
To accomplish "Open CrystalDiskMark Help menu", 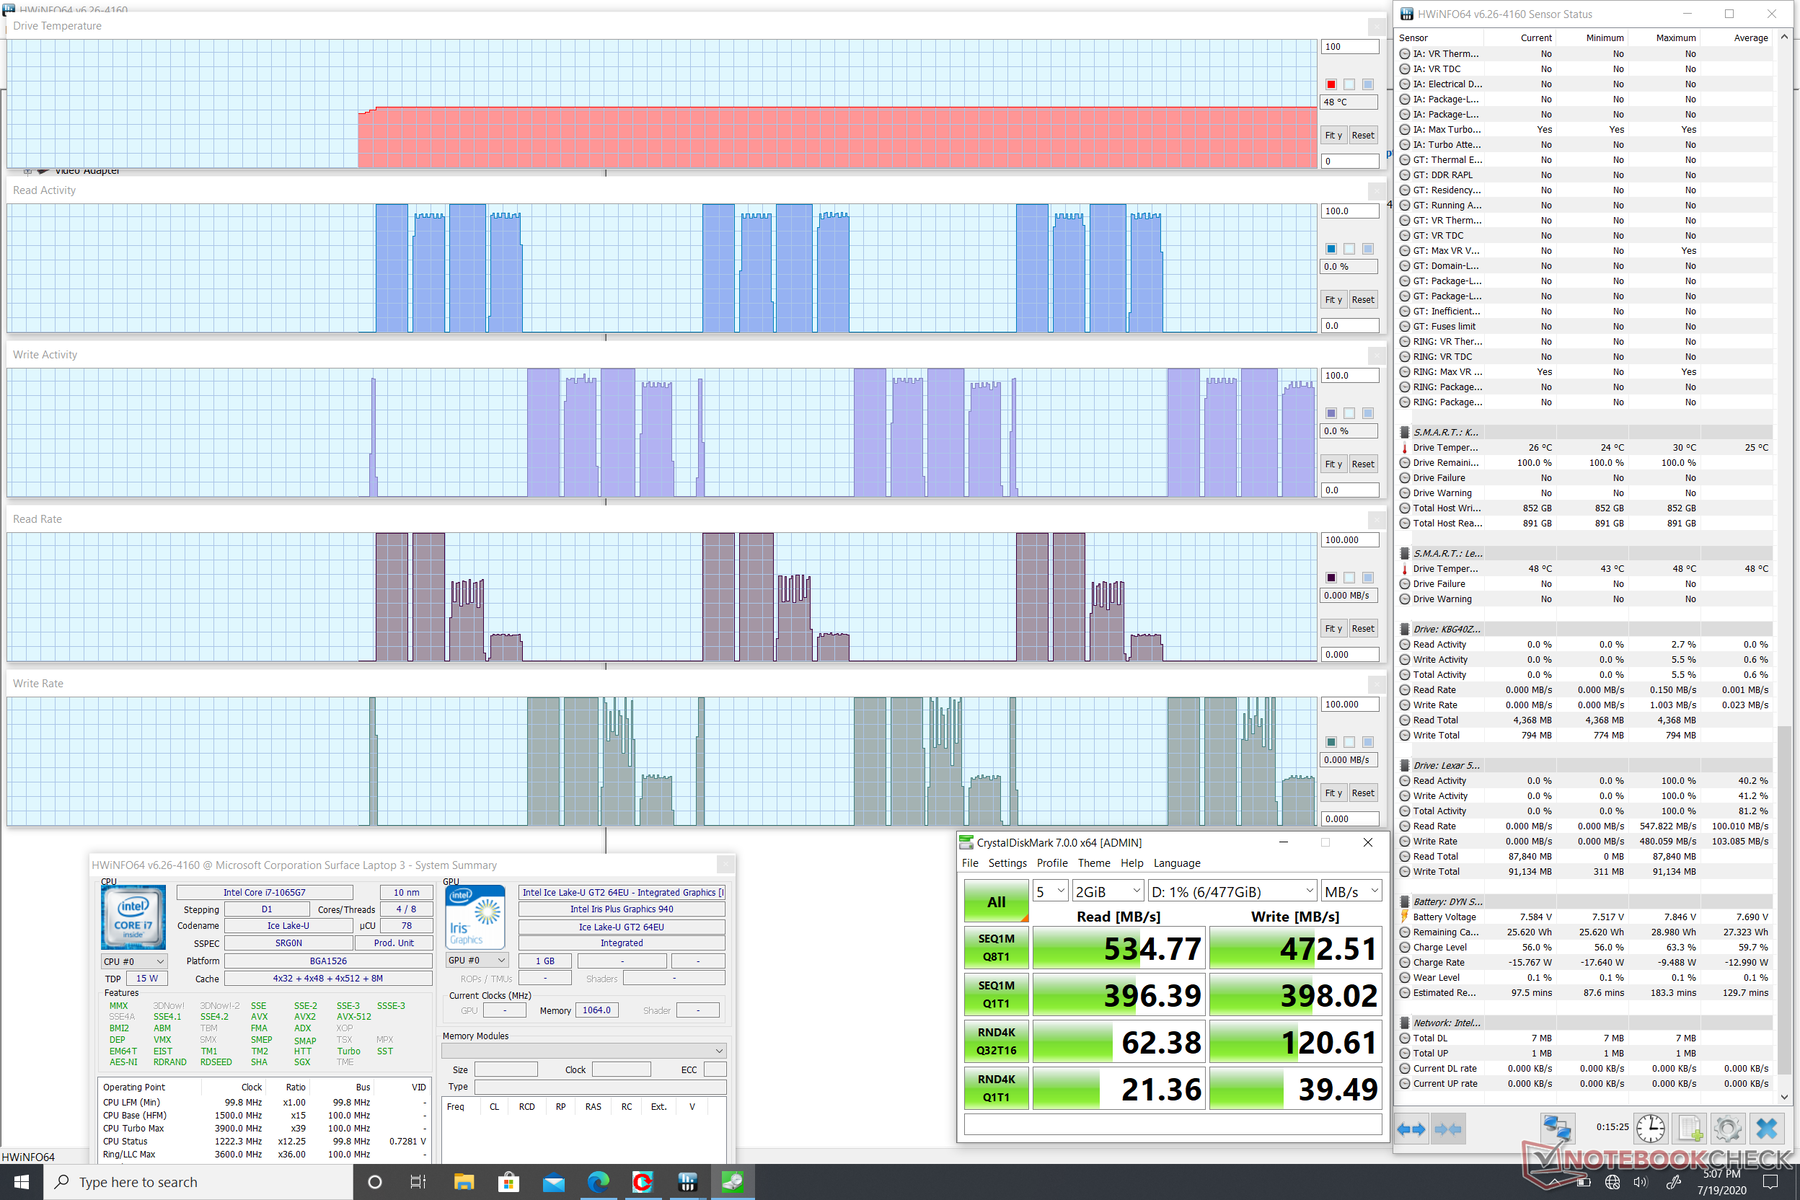I will pyautogui.click(x=1132, y=863).
